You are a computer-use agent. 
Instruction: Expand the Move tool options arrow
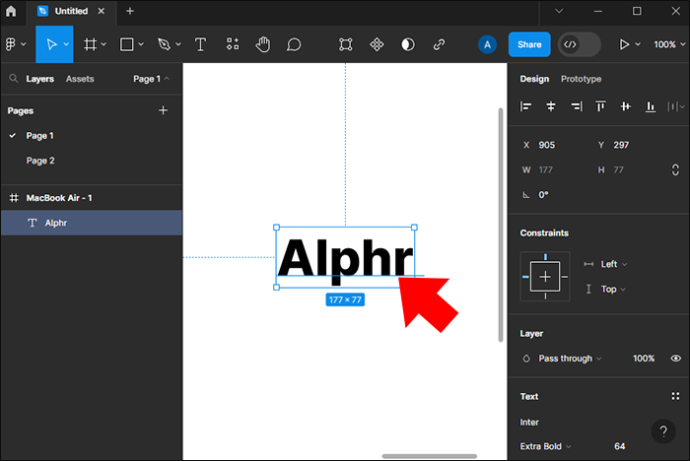tap(66, 44)
